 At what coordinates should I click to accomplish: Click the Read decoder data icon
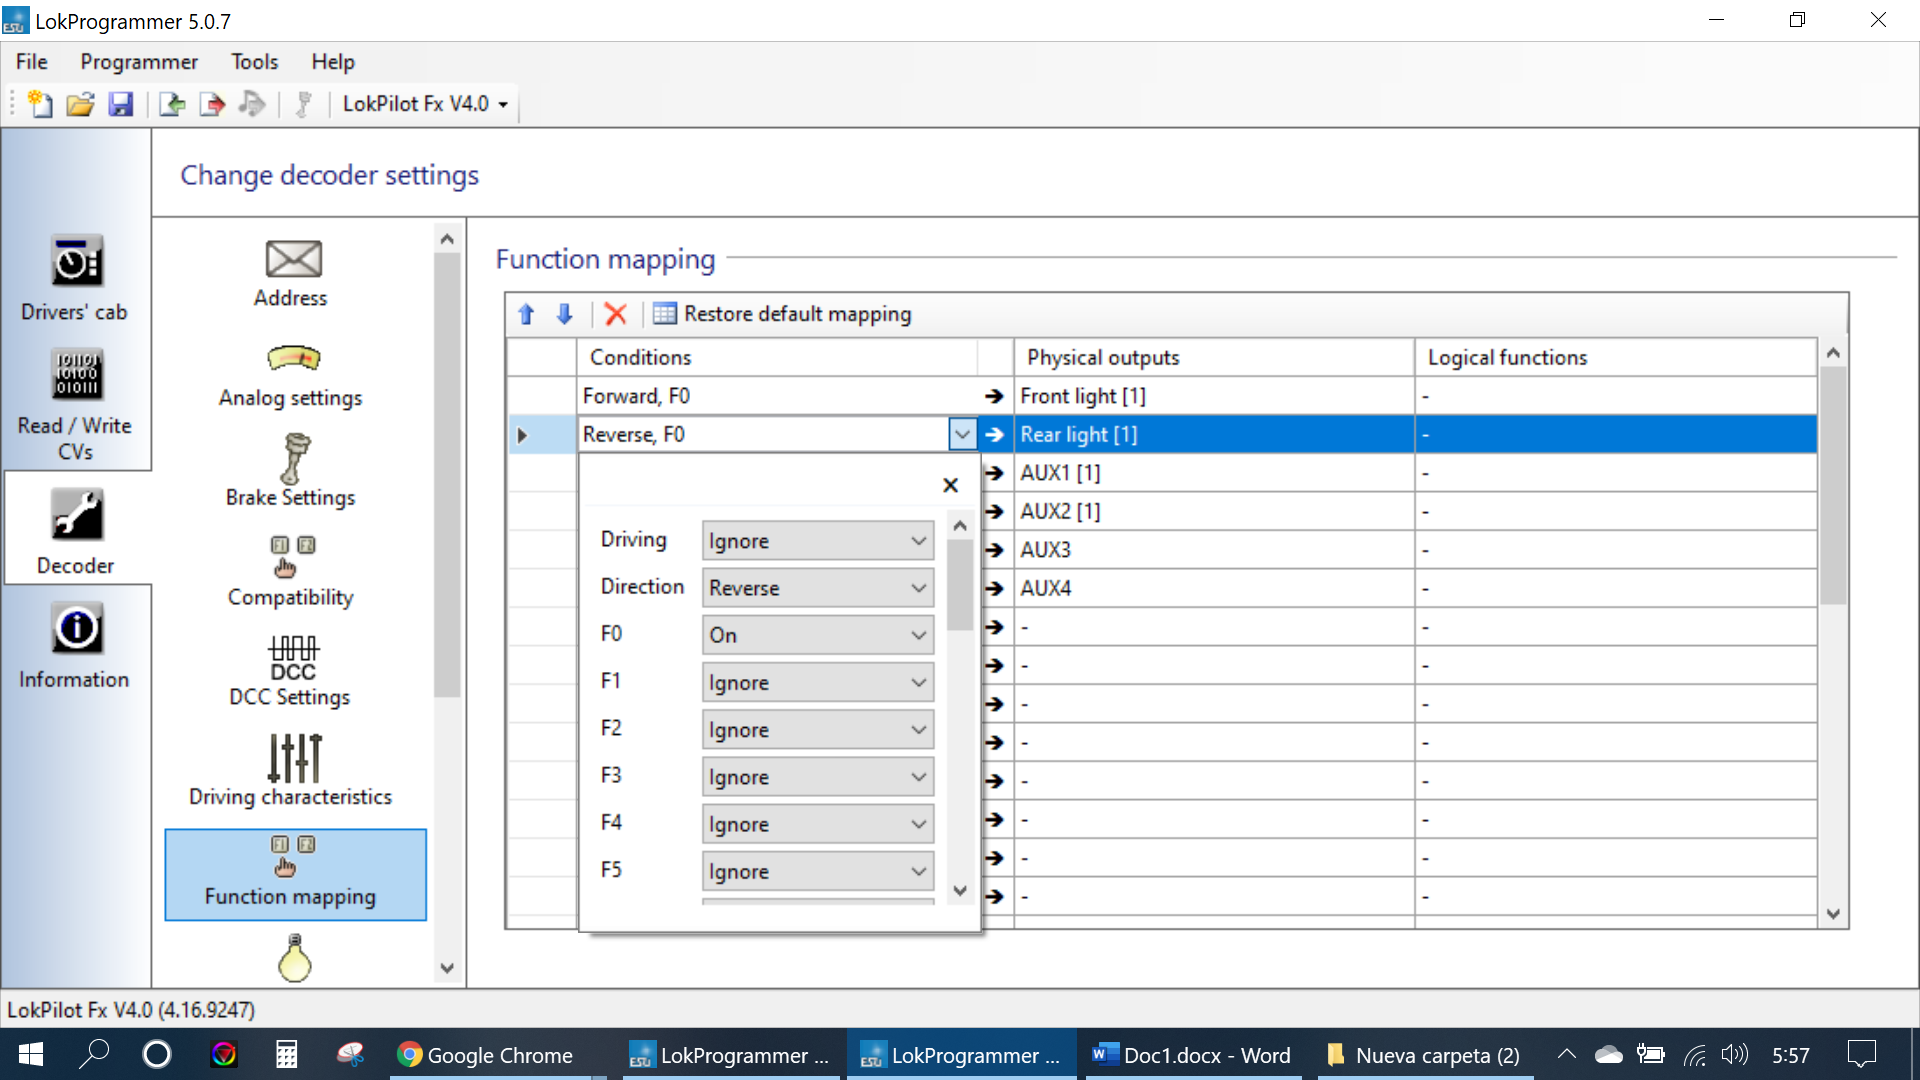tap(172, 104)
